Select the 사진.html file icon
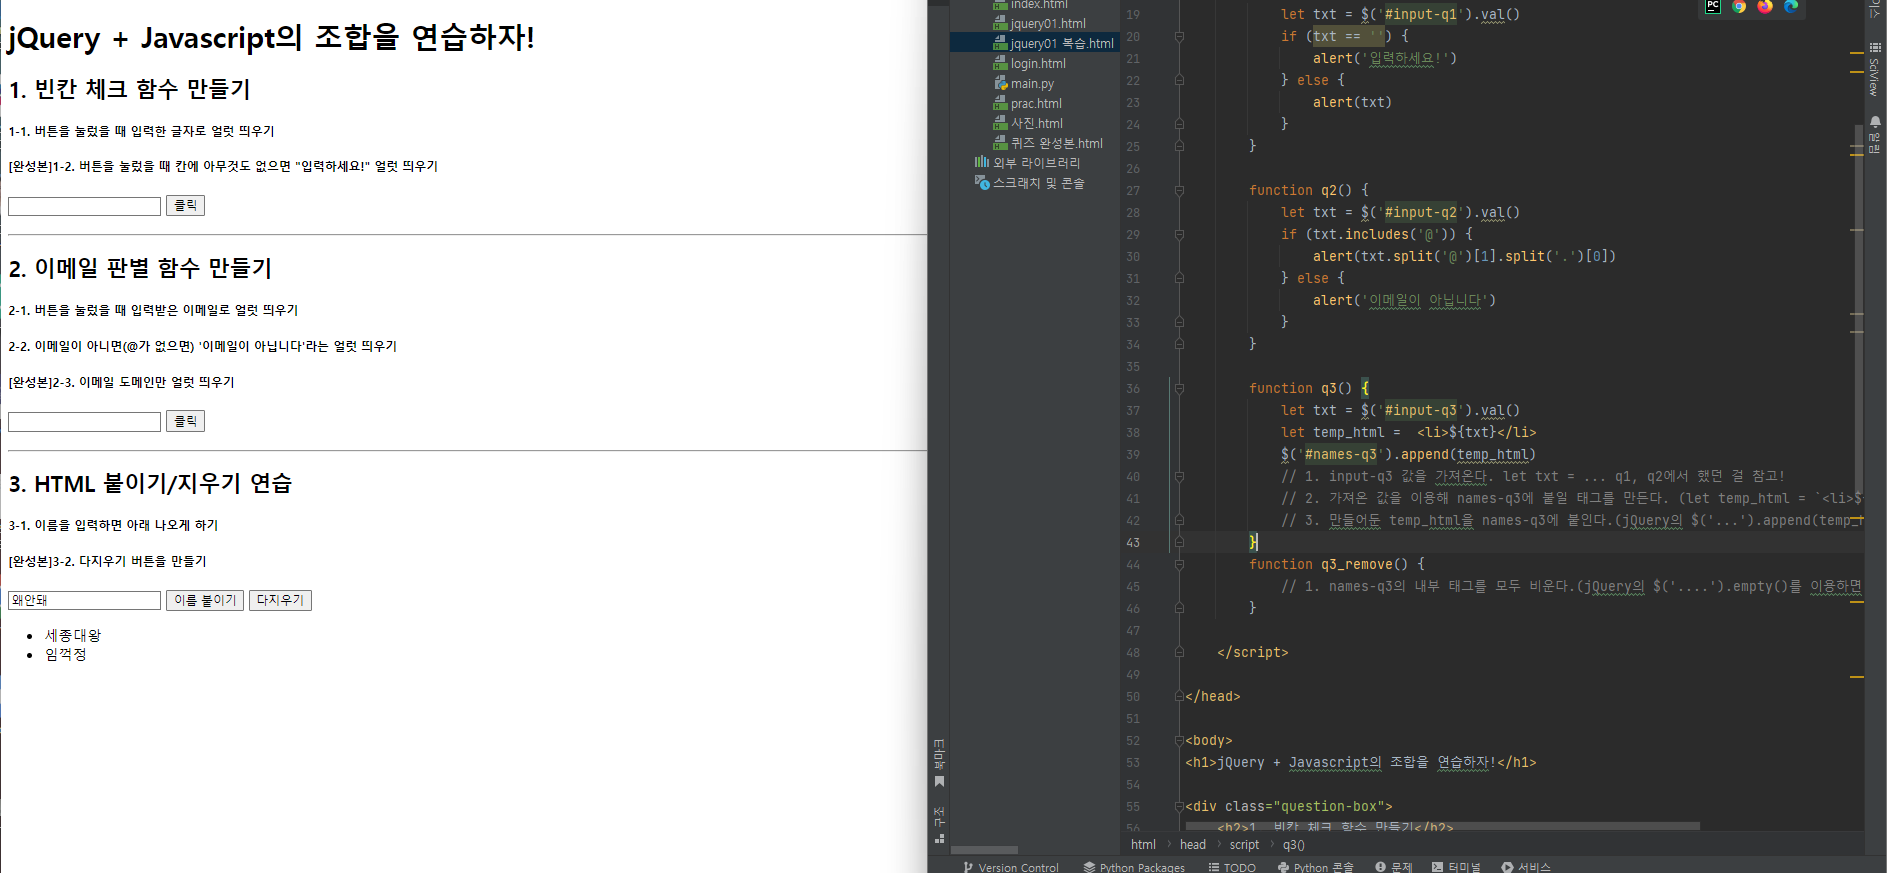Screen dimensions: 1887x873 [1000, 123]
